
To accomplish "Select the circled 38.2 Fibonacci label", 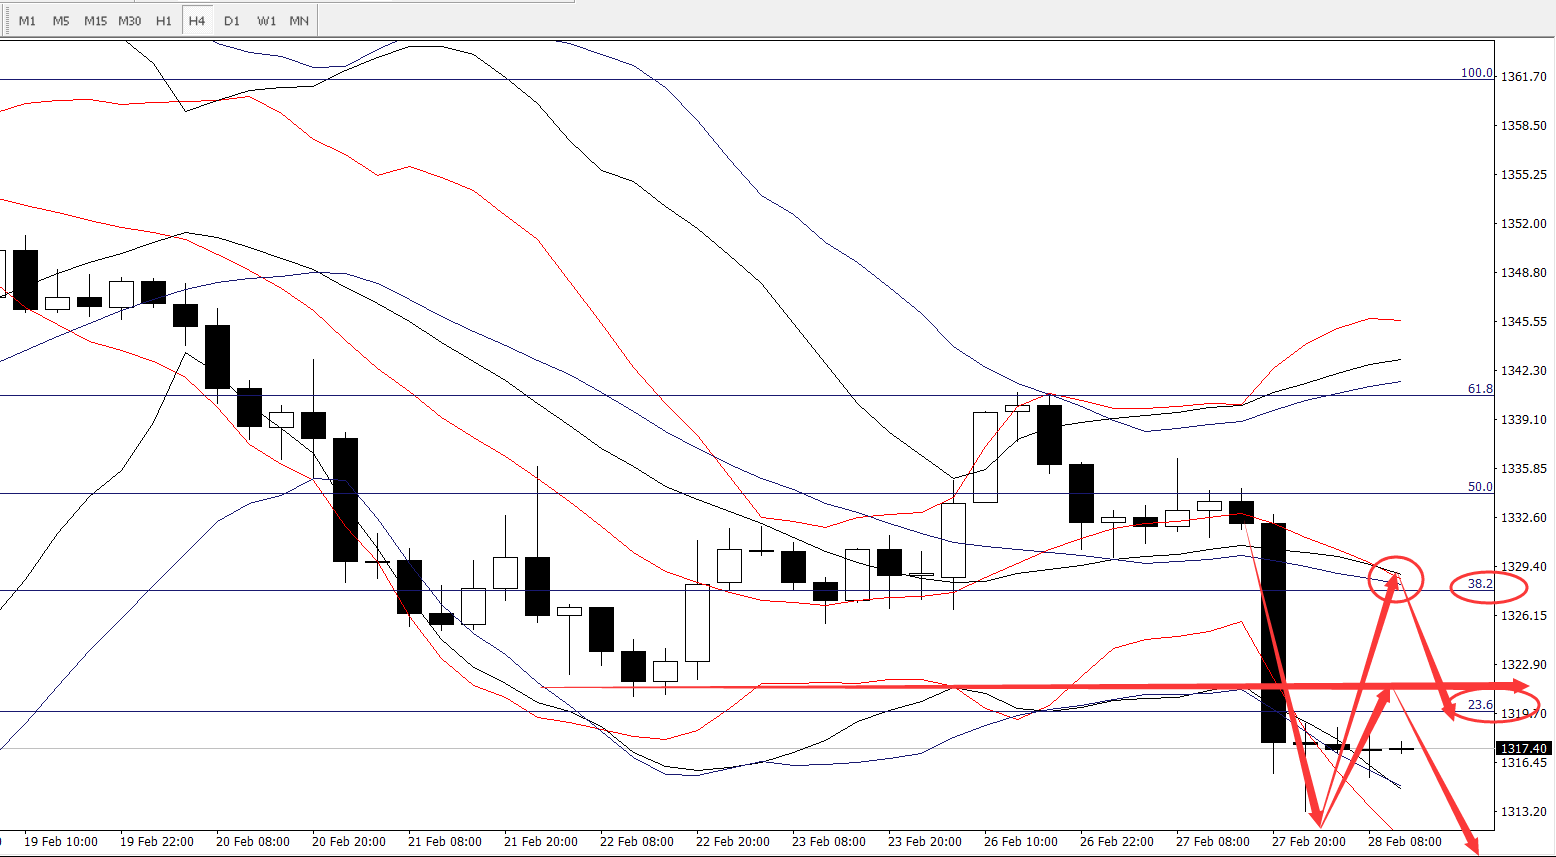I will [x=1480, y=584].
